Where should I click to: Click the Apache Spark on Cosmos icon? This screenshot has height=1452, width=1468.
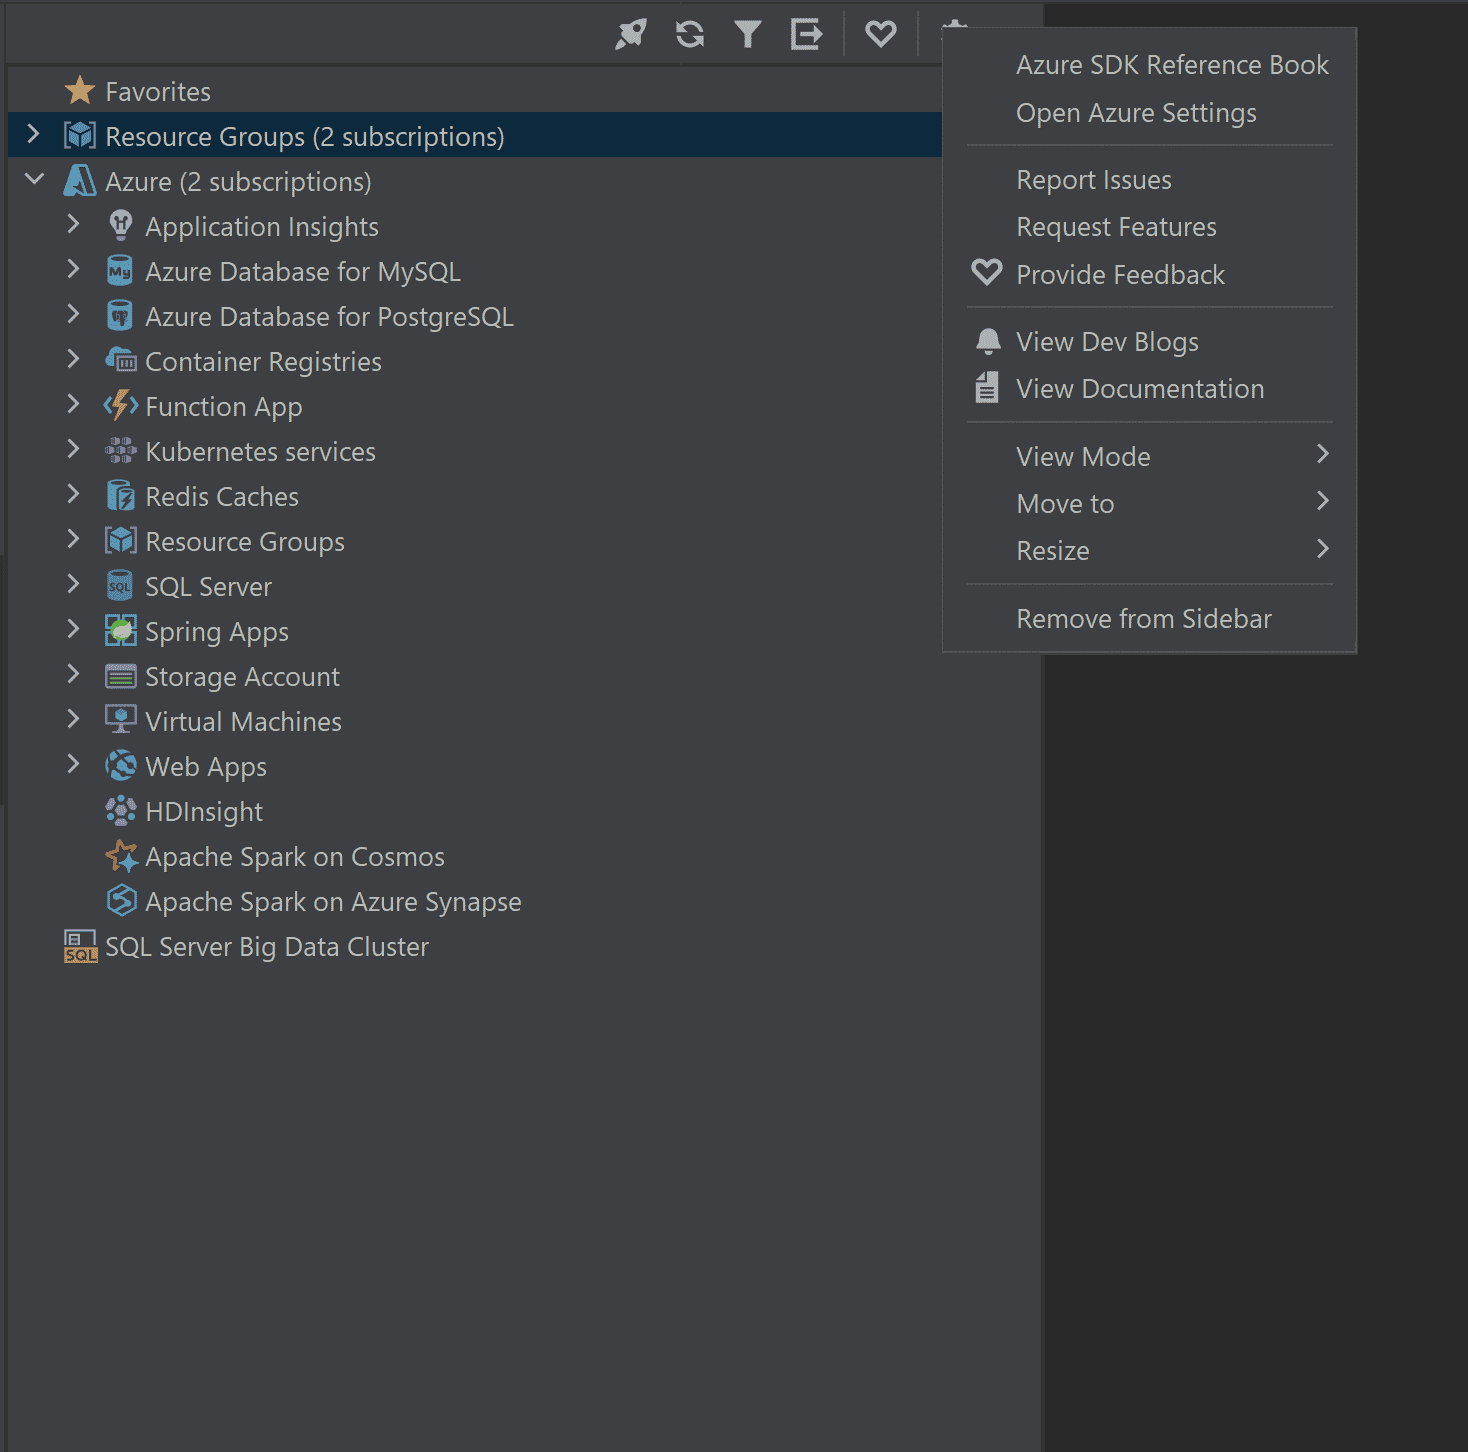click(x=121, y=856)
